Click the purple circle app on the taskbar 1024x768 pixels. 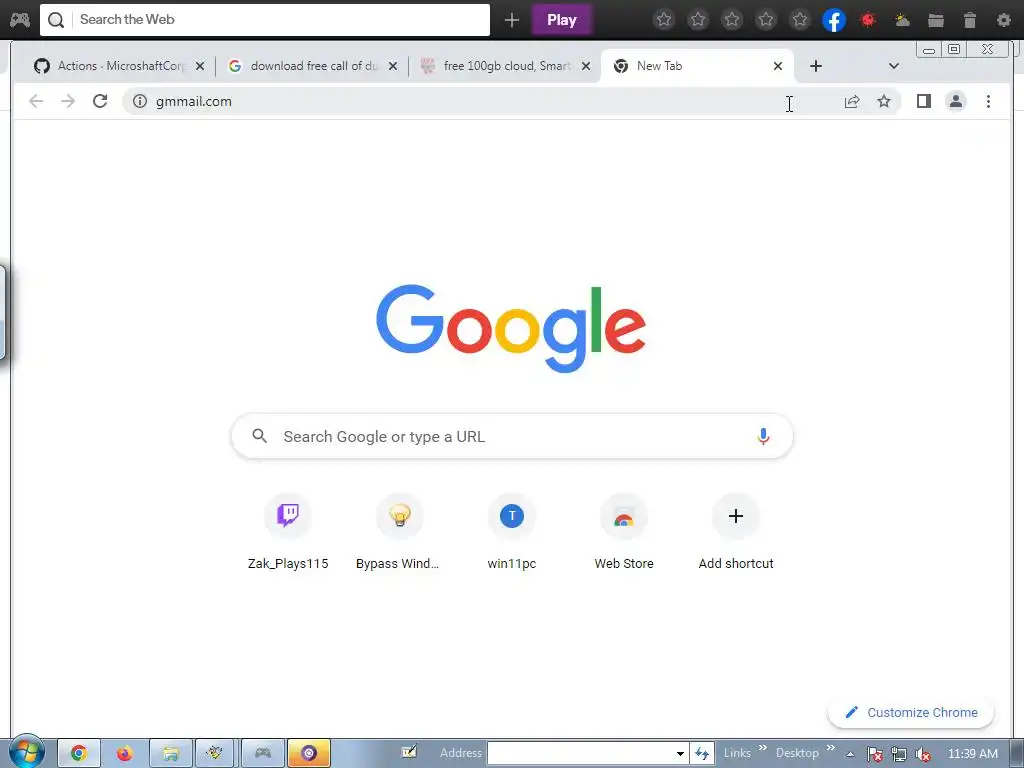point(309,754)
